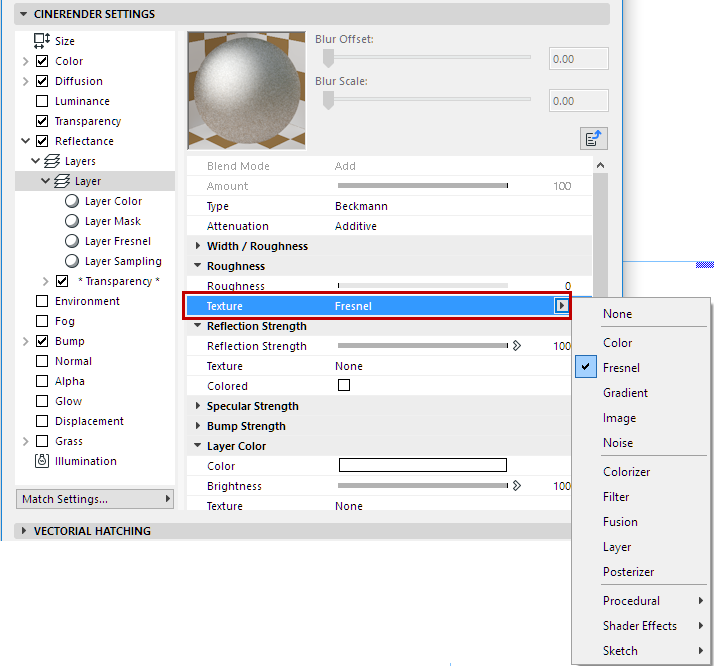Click Reflection Strength keyframe diamond icon
The image size is (714, 666).
[516, 346]
